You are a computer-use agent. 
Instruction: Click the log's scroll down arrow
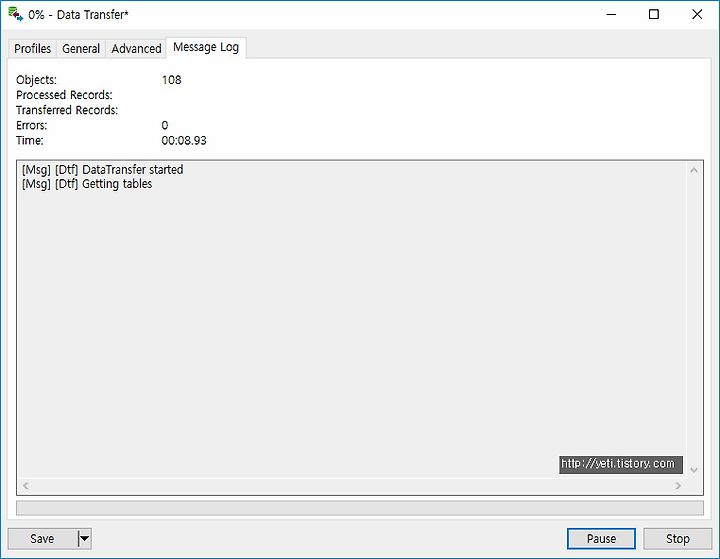click(694, 470)
